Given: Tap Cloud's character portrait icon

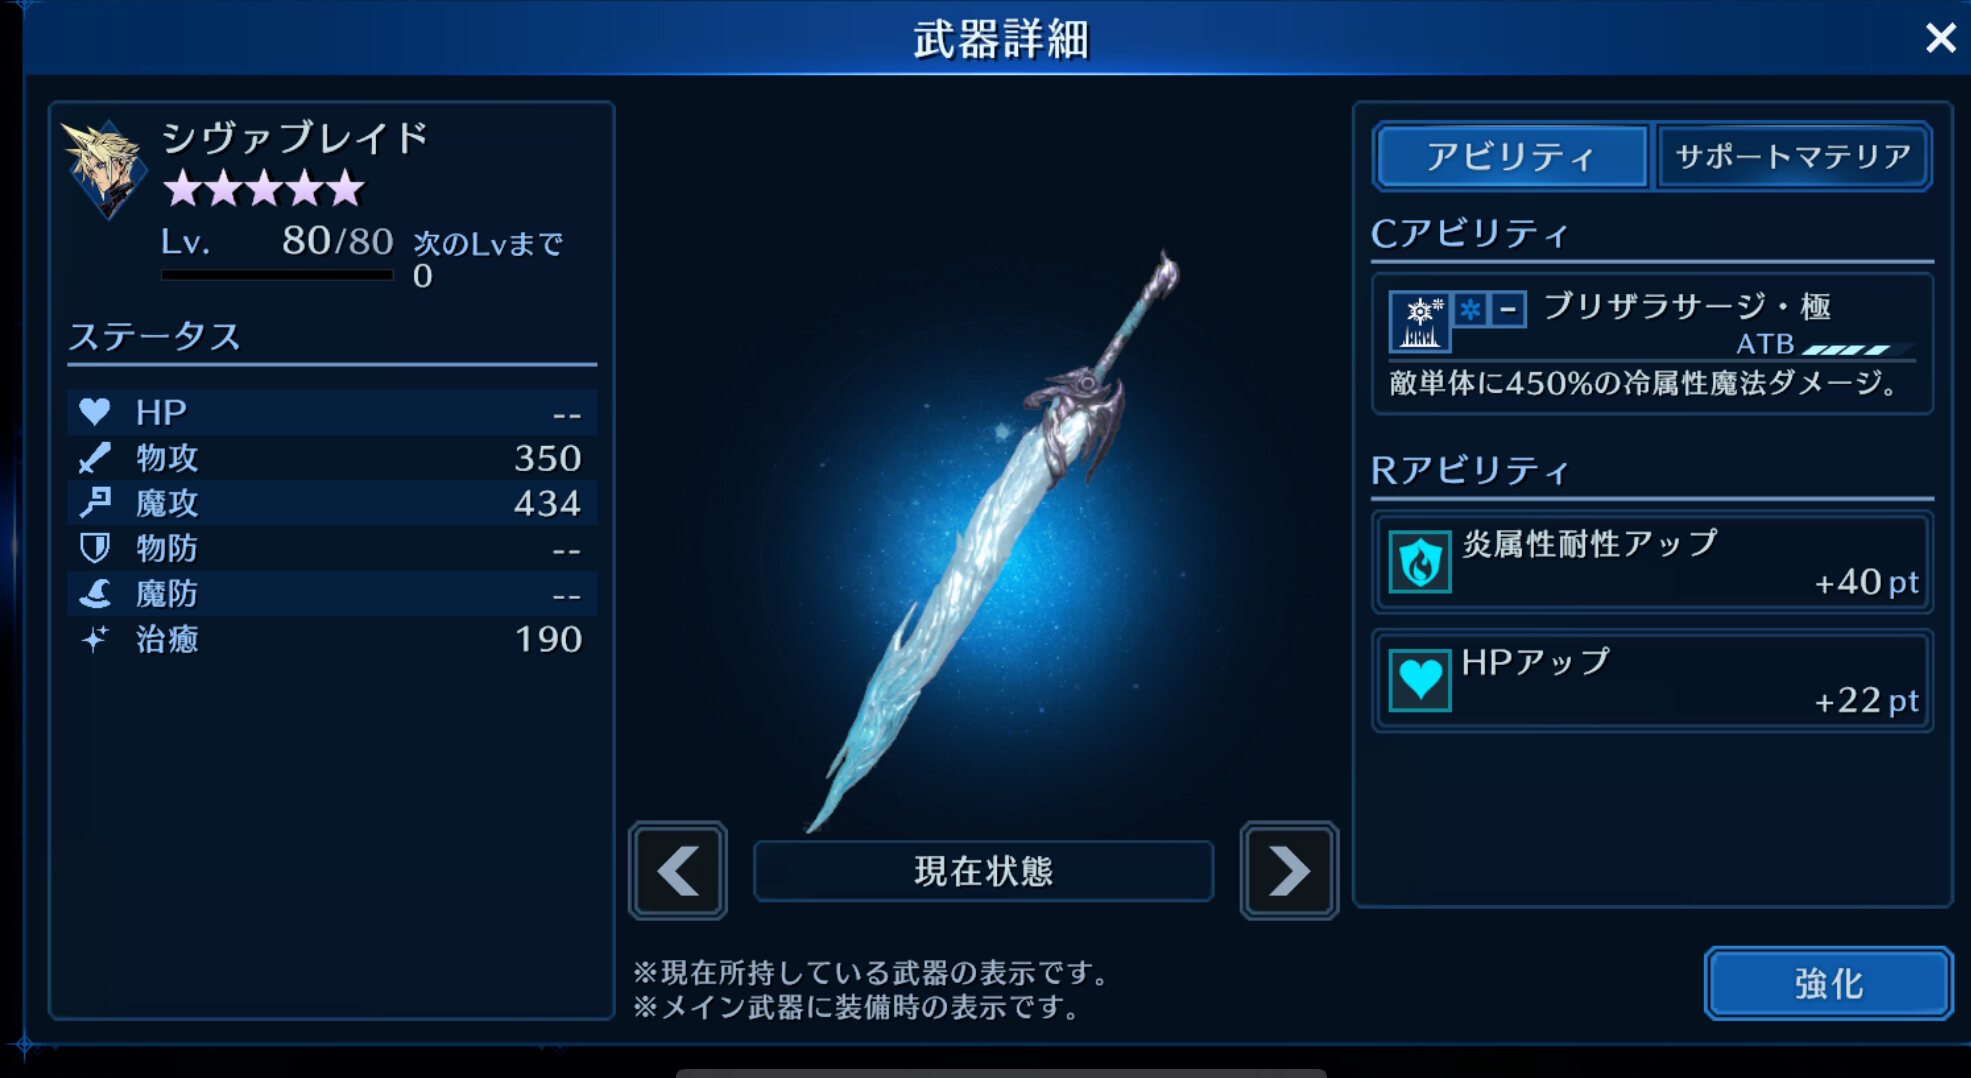Looking at the screenshot, I should tap(104, 169).
